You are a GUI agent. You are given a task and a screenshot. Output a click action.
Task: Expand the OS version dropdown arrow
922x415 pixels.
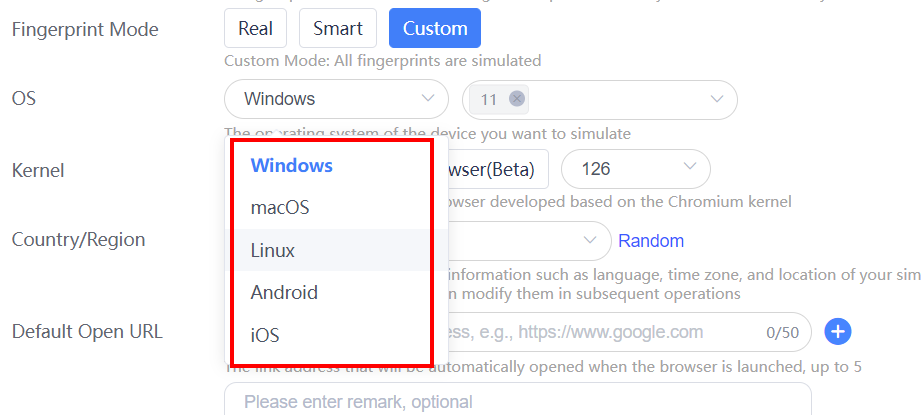(x=717, y=99)
